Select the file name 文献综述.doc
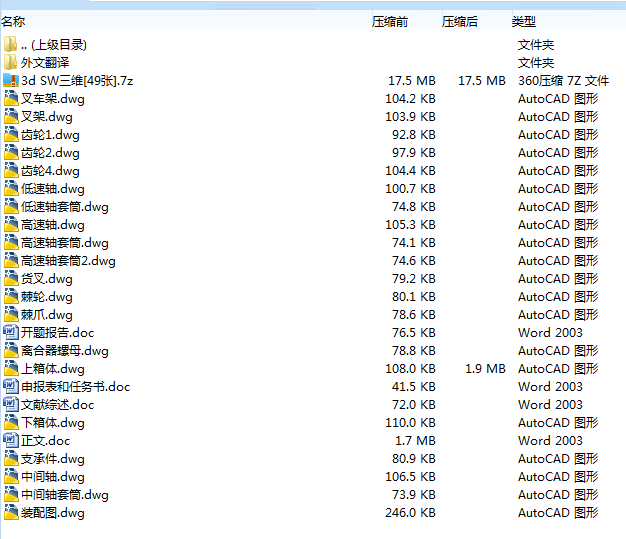The image size is (626, 539). point(57,404)
